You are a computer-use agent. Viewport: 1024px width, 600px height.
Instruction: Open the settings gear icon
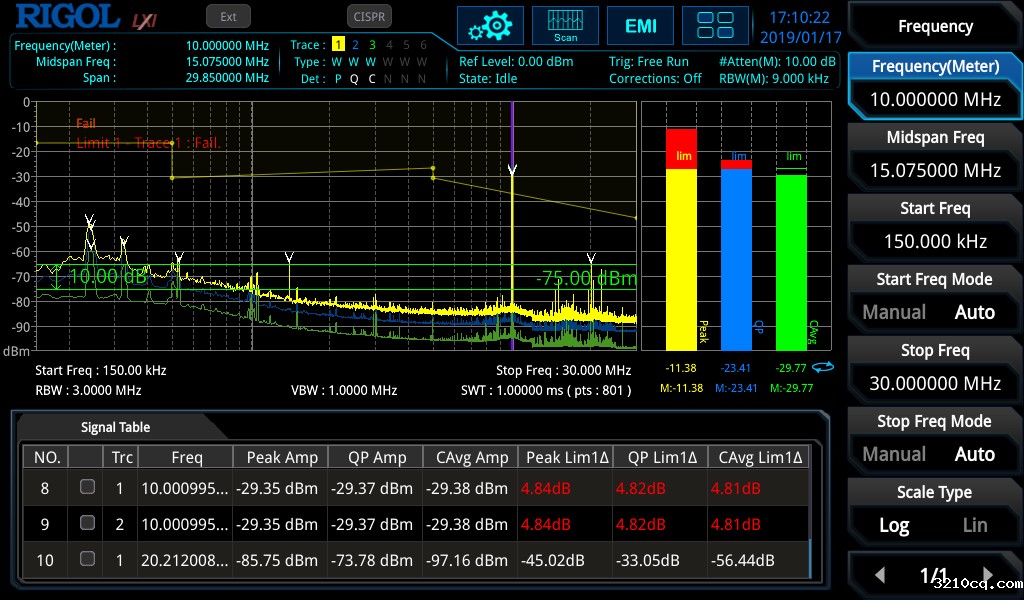tap(490, 26)
